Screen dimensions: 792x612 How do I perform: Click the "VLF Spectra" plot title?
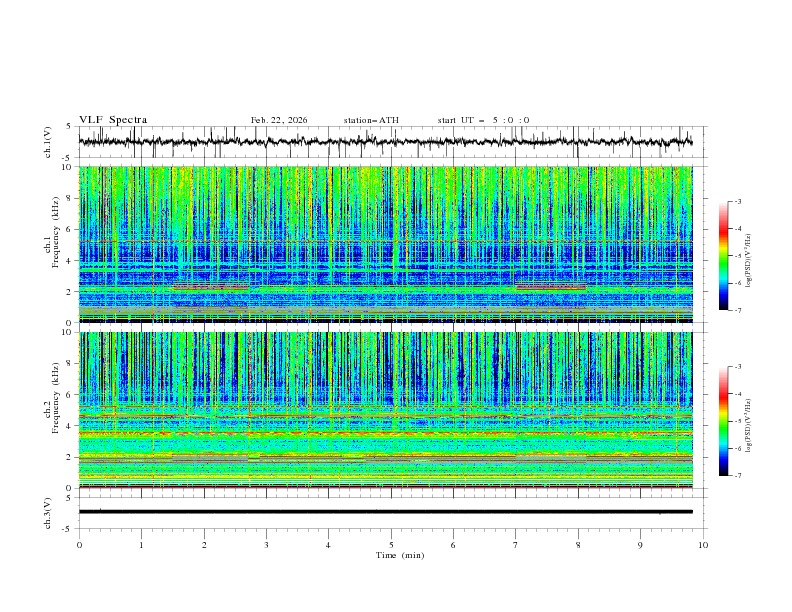coord(113,120)
